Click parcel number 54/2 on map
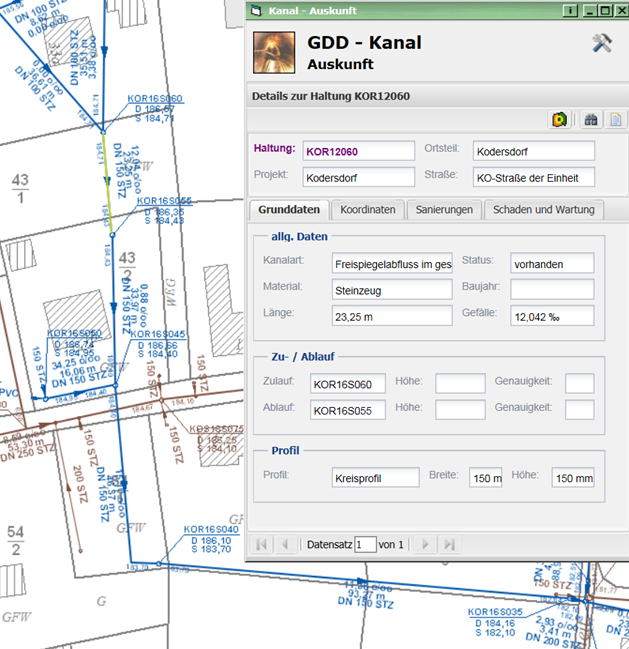Viewport: 629px width, 649px height. tap(15, 541)
